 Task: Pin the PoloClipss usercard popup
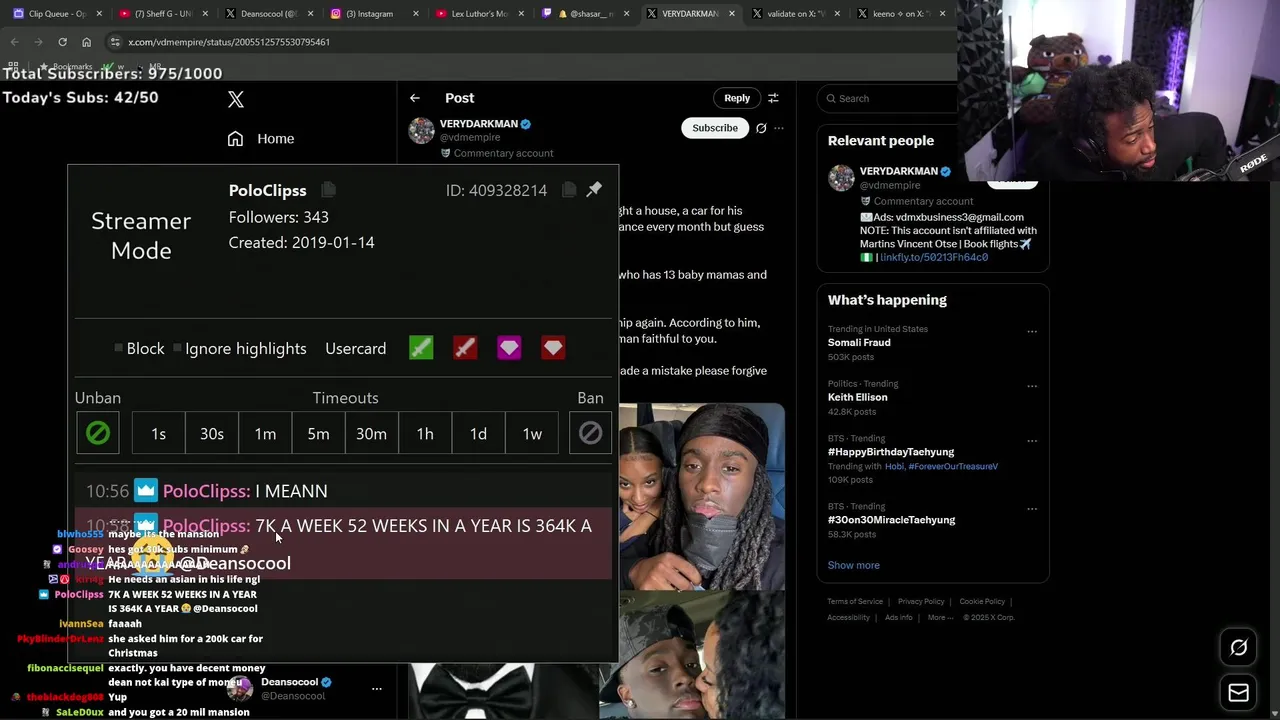(x=594, y=189)
